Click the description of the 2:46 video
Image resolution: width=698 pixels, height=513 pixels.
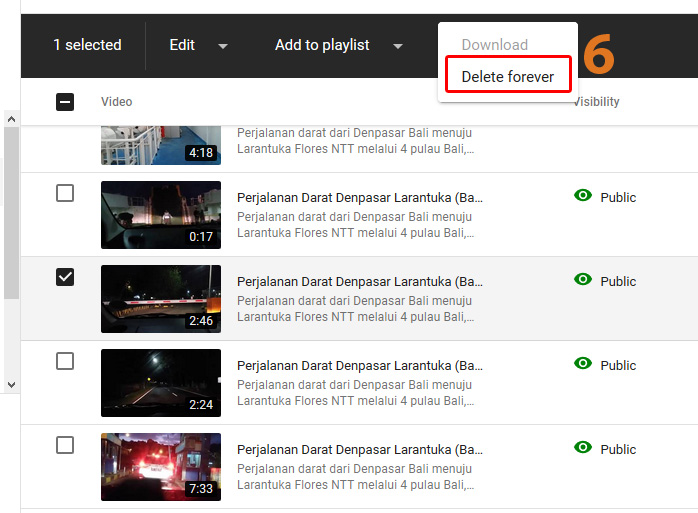(x=355, y=309)
